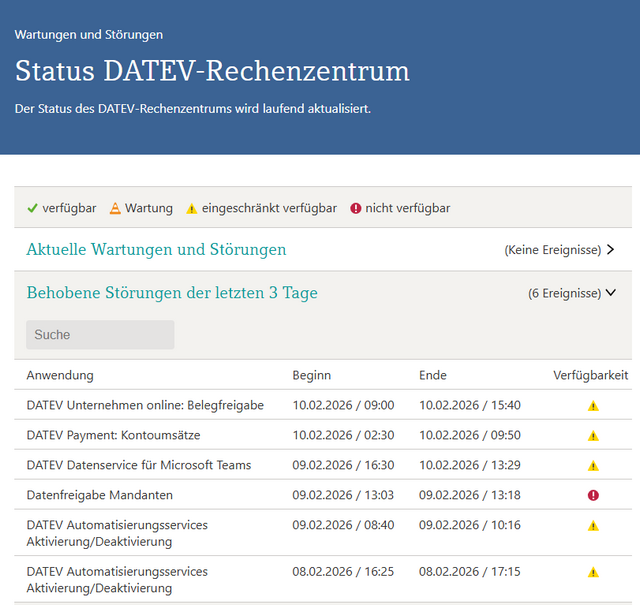Click the (Keine Ereignisse) label

(x=553, y=250)
